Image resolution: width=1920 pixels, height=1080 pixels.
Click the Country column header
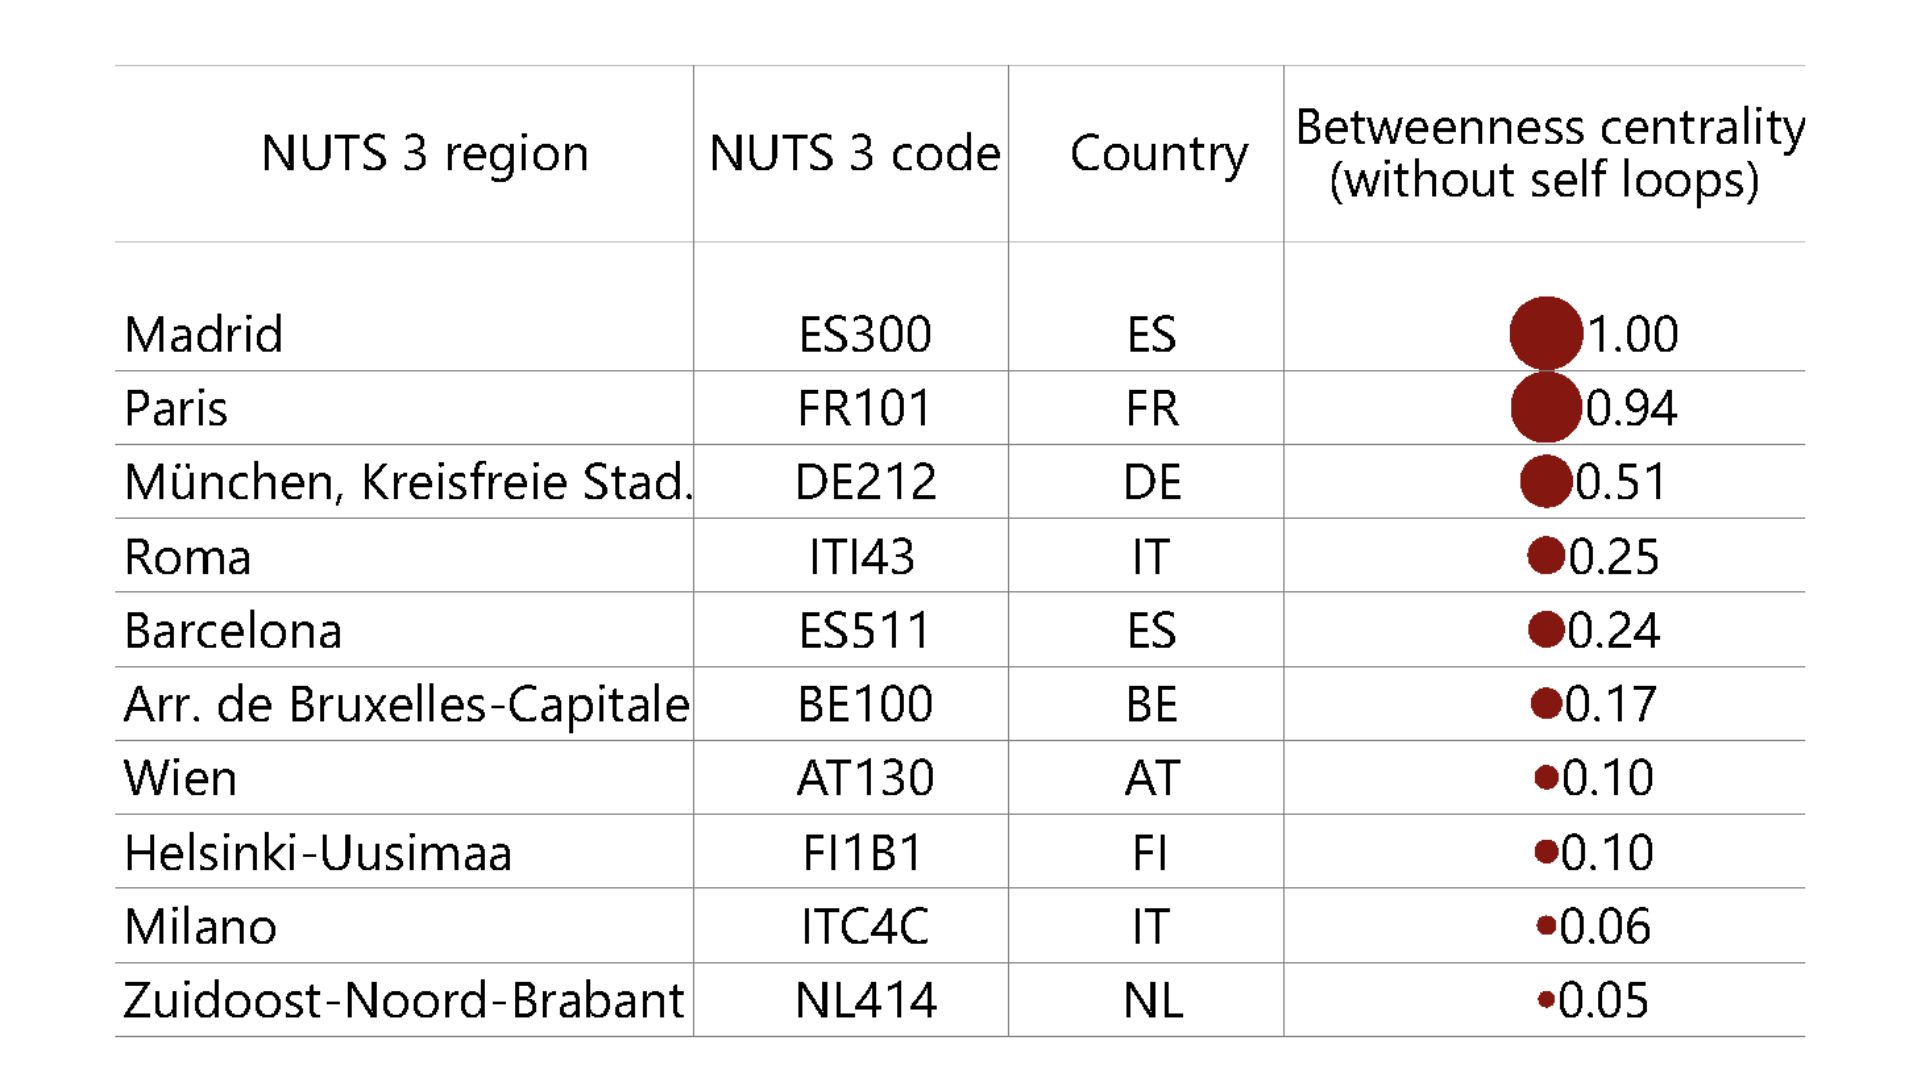coord(1158,154)
